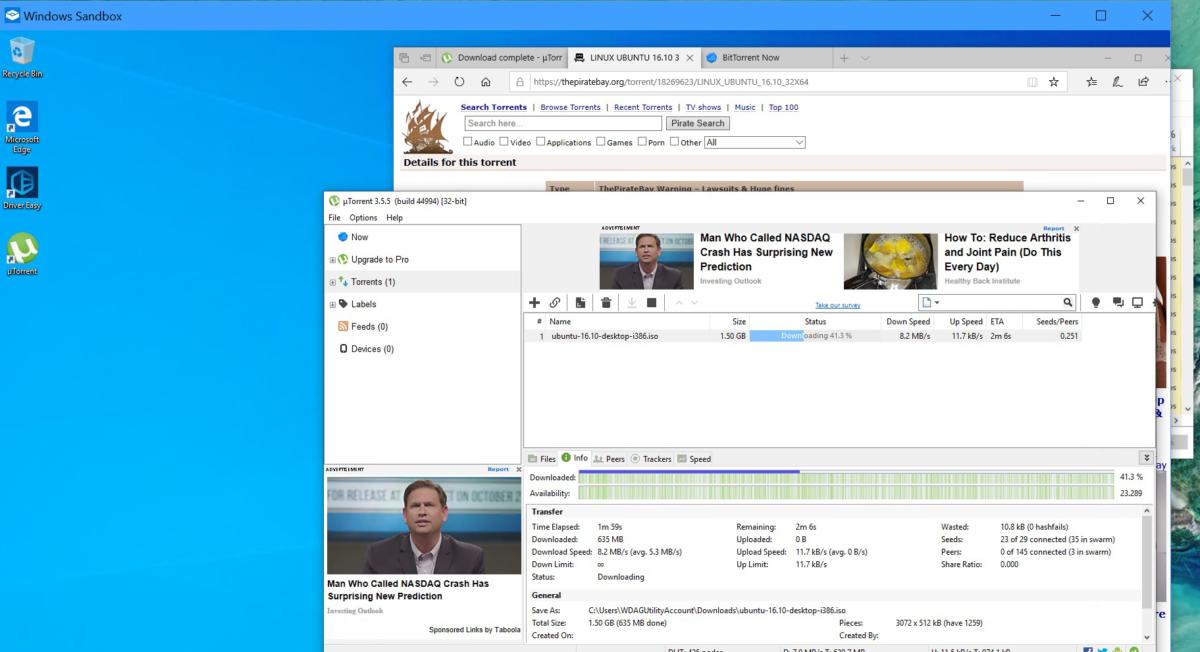The height and width of the screenshot is (652, 1200).
Task: Open search provider dropdown in uTorrent
Action: (x=931, y=302)
